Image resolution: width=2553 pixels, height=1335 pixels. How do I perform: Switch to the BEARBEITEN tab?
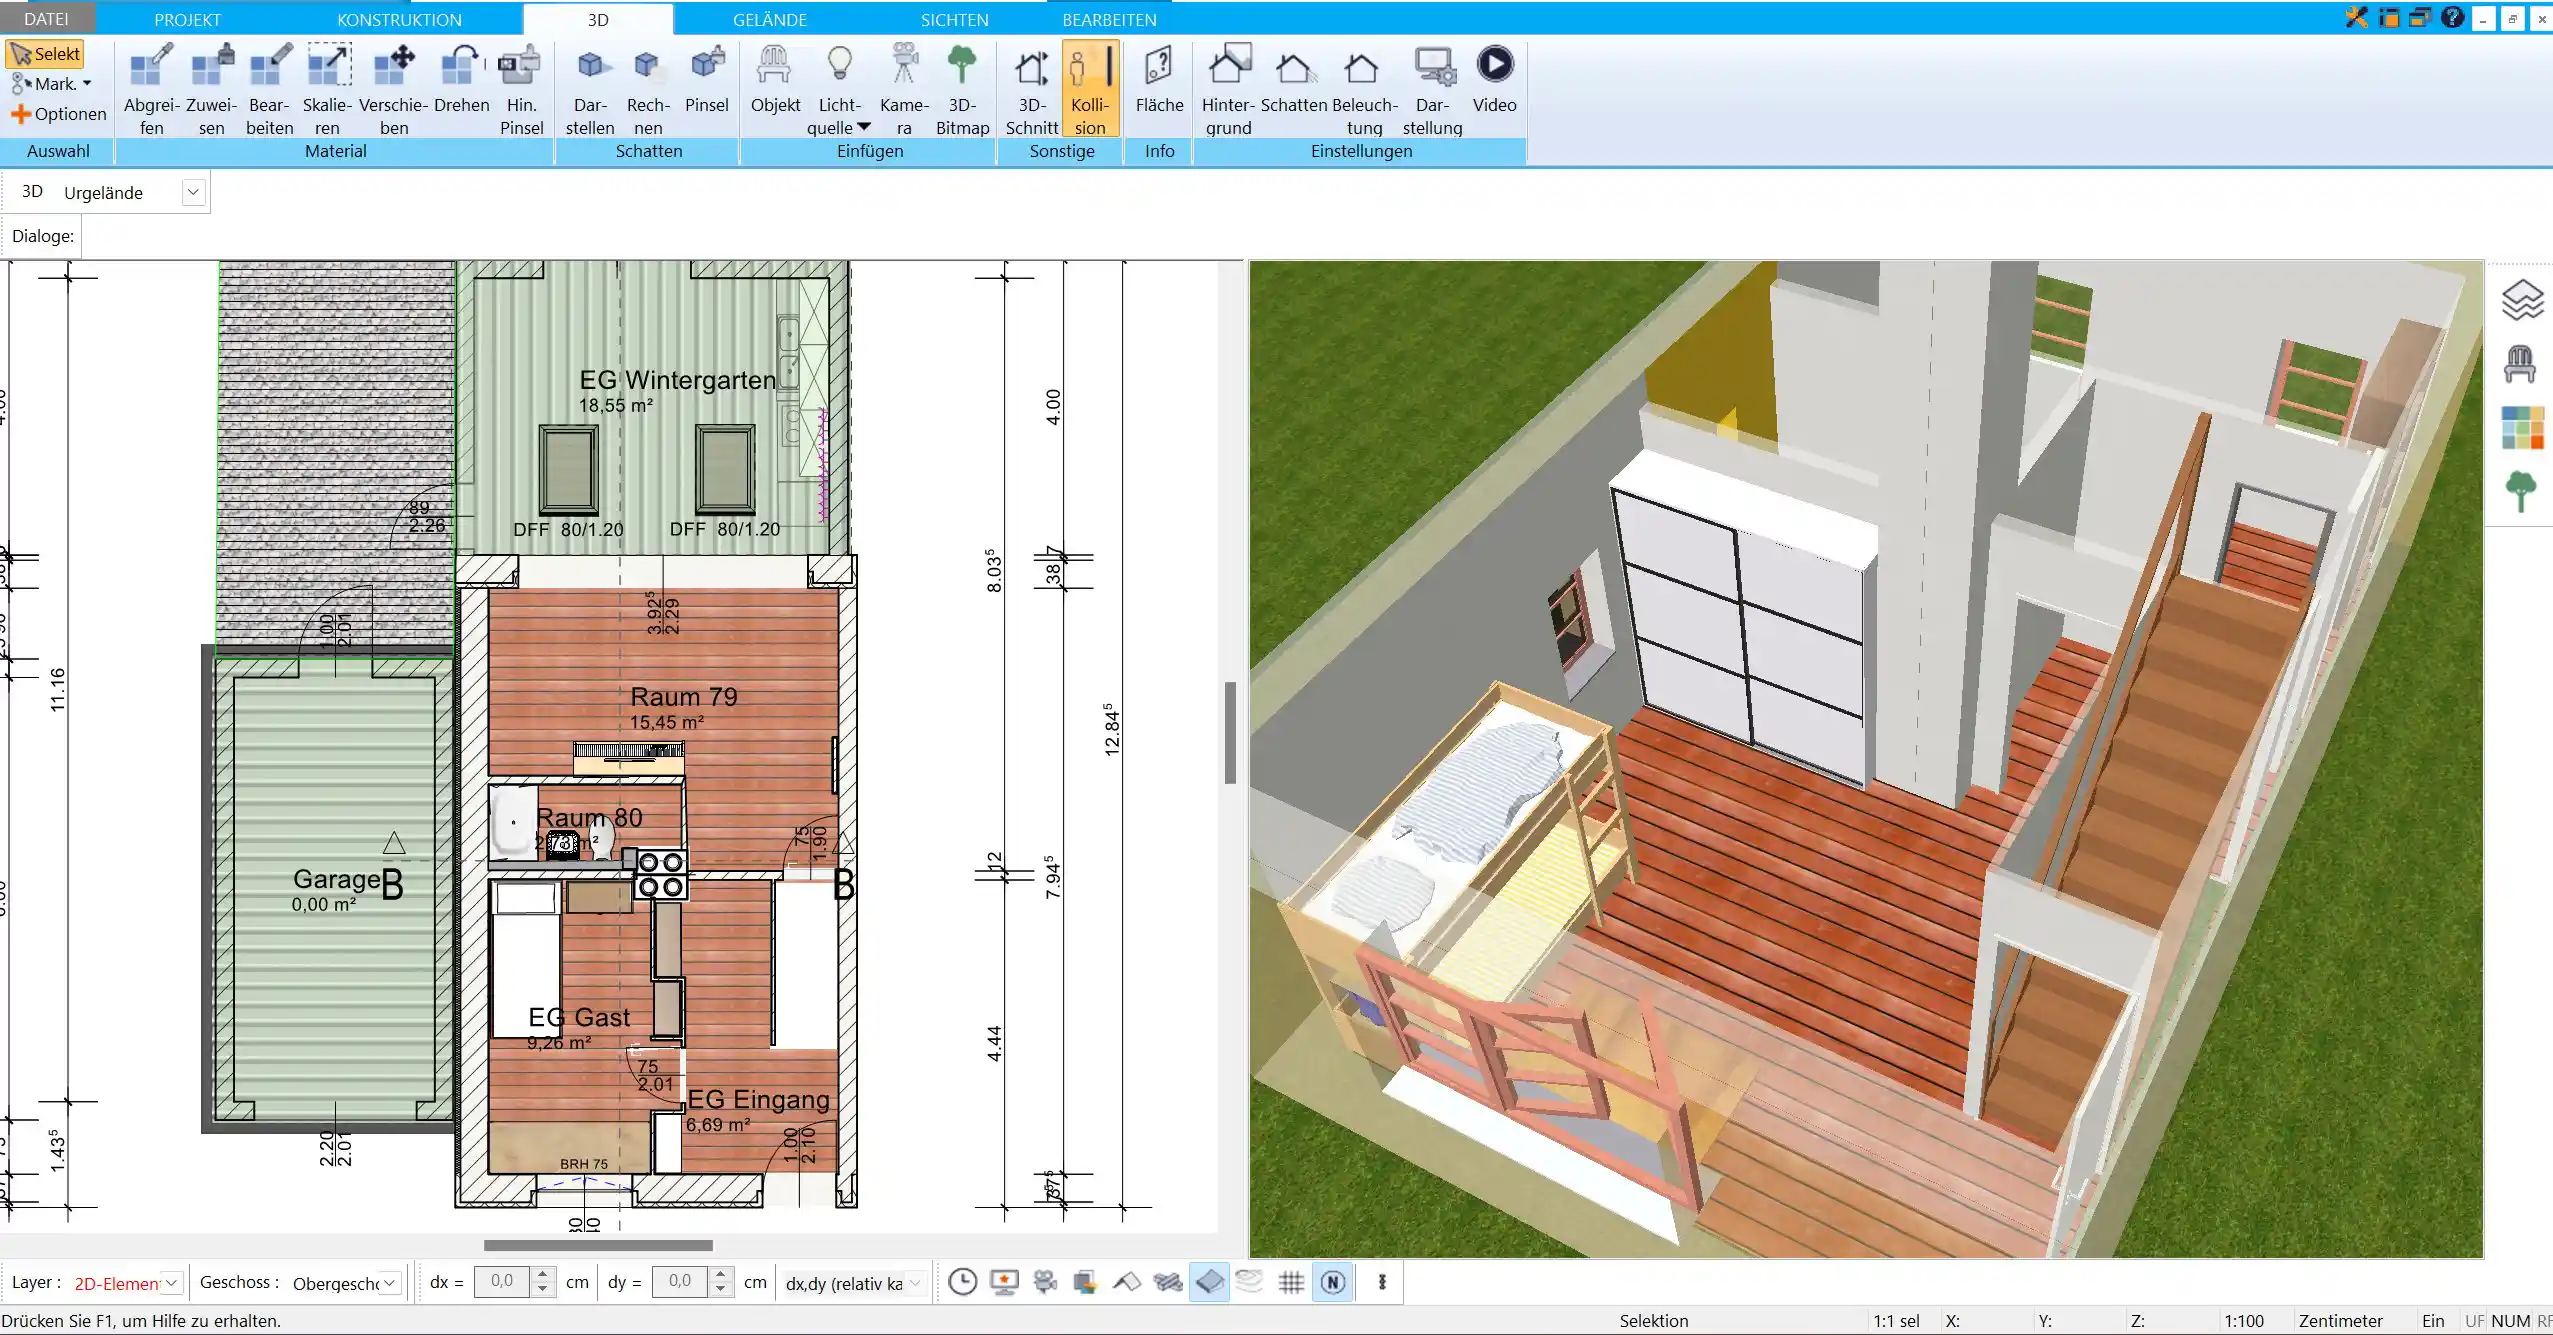[1109, 19]
